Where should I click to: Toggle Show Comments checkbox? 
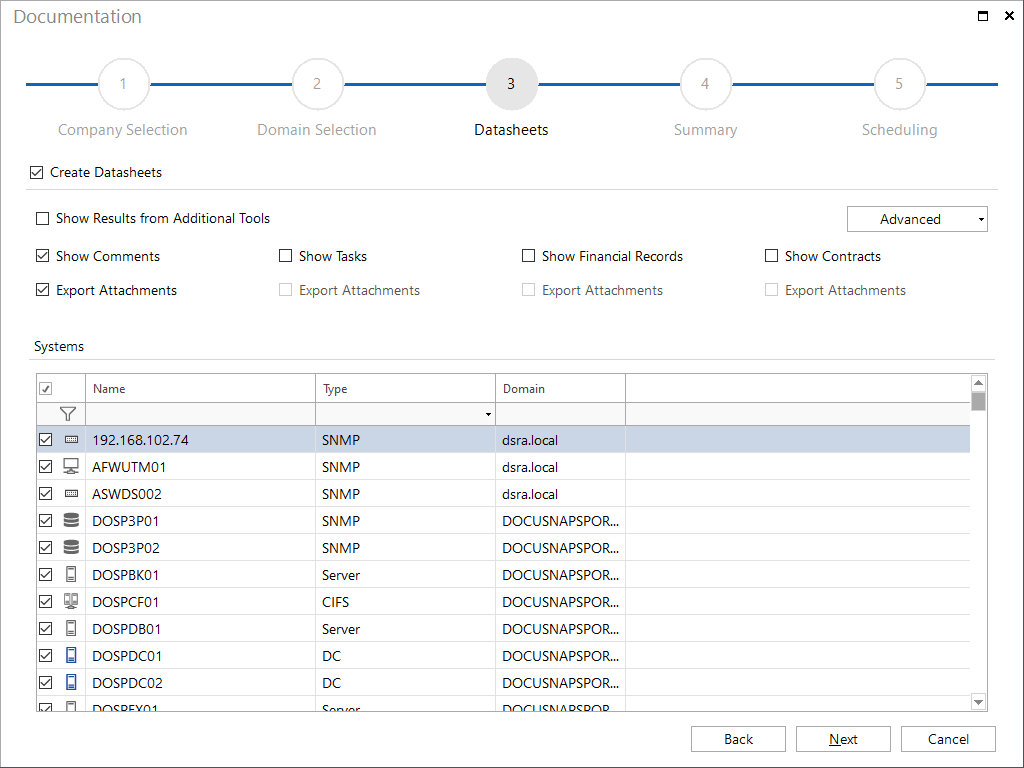[x=42, y=256]
